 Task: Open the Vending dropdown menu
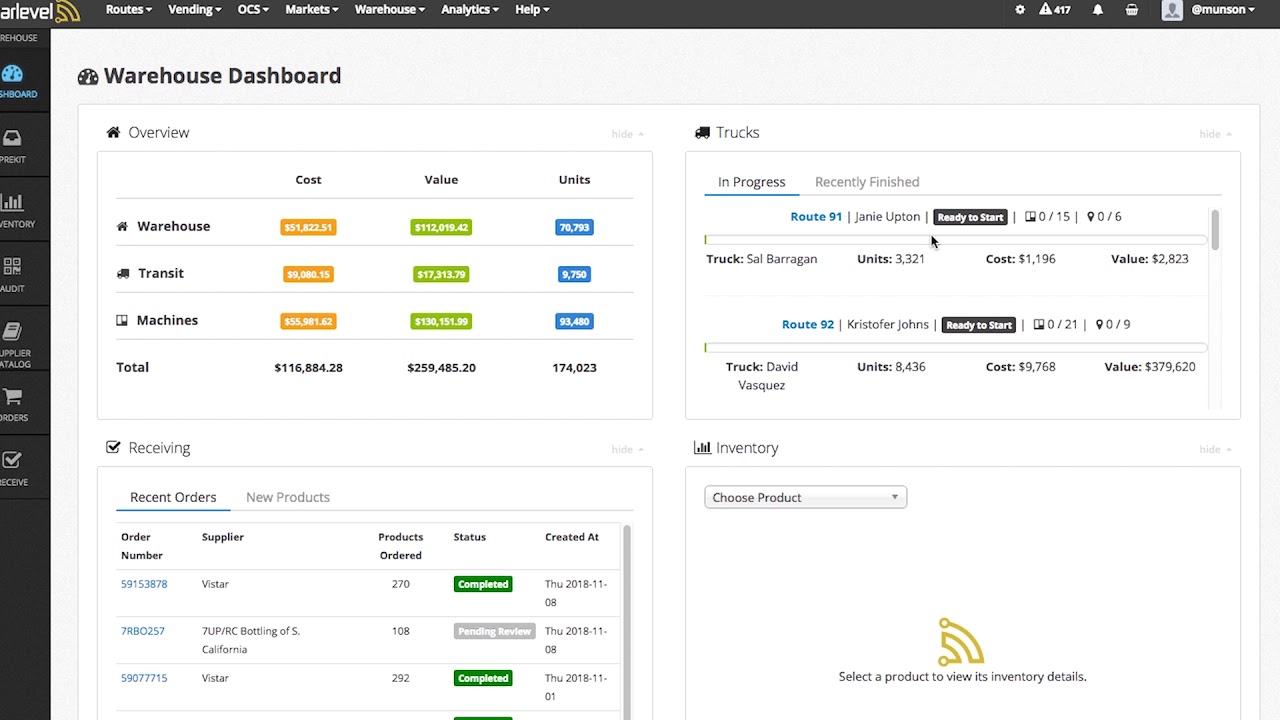click(x=195, y=10)
